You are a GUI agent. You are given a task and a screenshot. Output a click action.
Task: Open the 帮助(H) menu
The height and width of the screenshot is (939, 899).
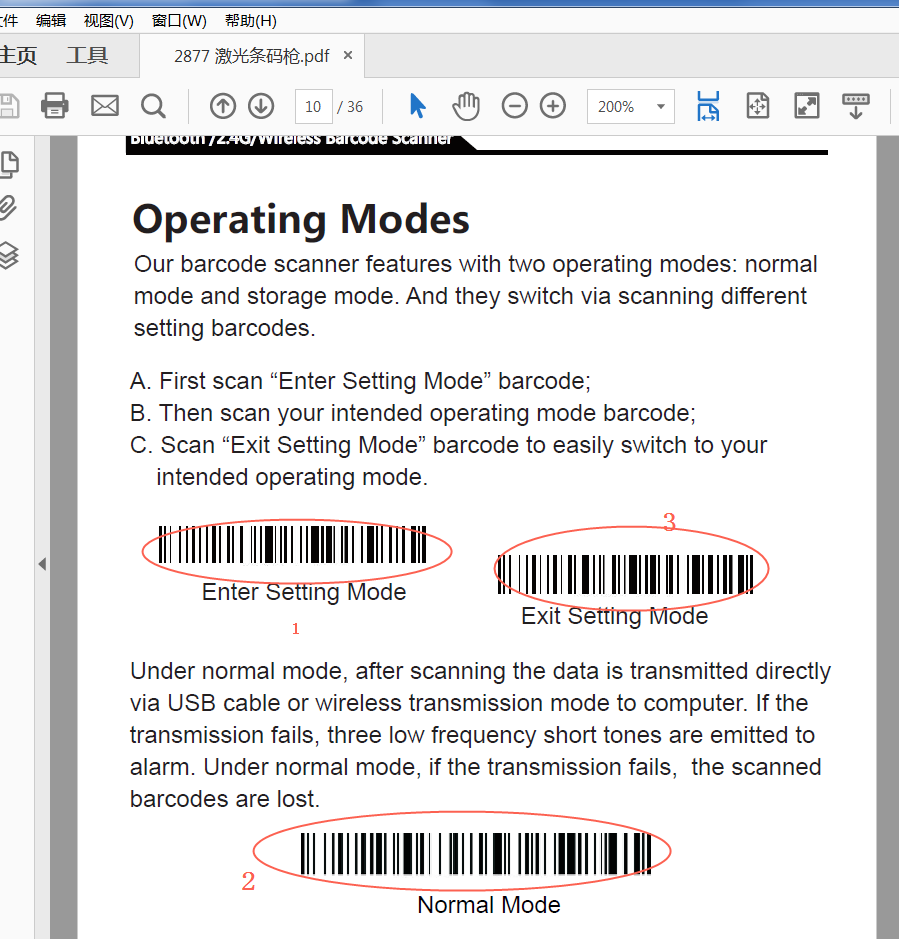[250, 20]
